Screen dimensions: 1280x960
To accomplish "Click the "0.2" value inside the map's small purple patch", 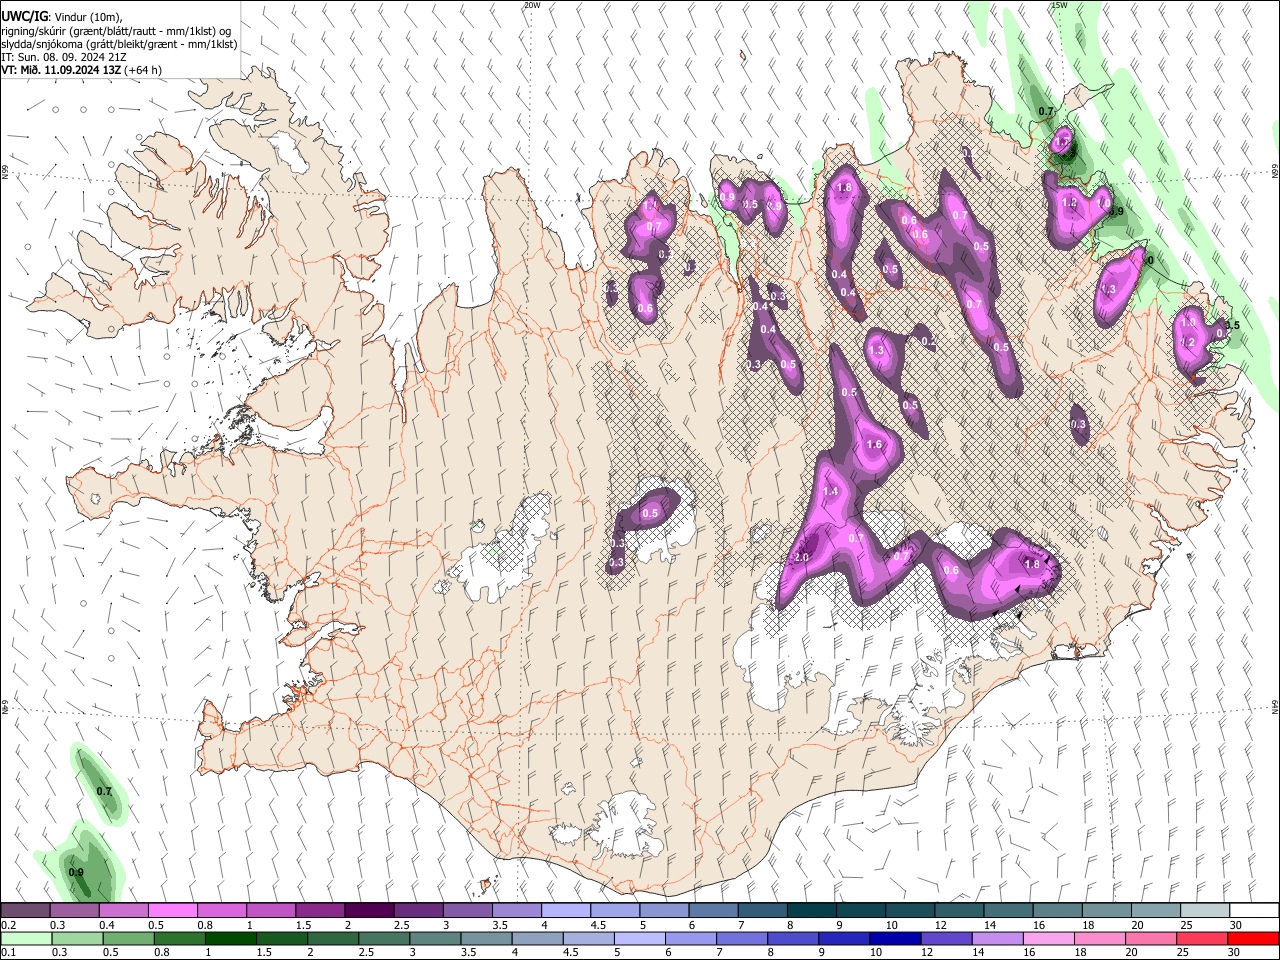I will 928,342.
